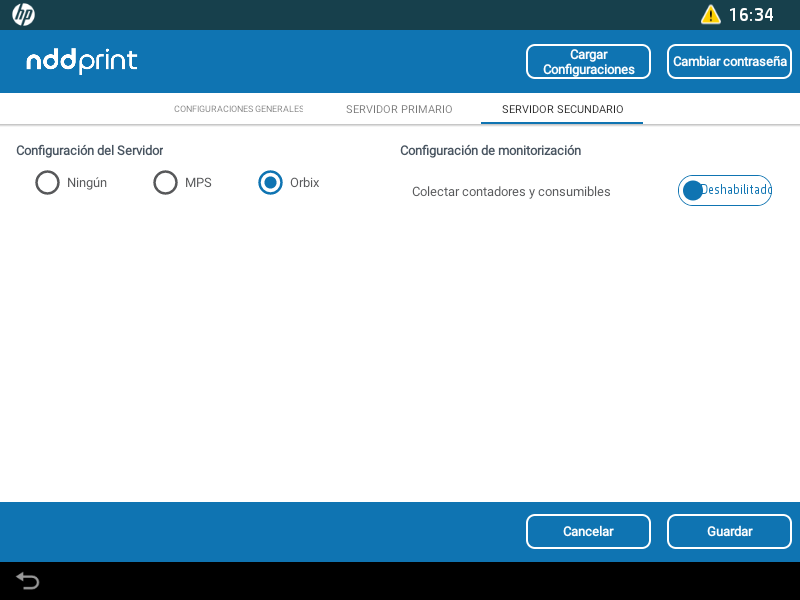Save settings with the Guardar button
This screenshot has width=800, height=600.
[x=729, y=531]
